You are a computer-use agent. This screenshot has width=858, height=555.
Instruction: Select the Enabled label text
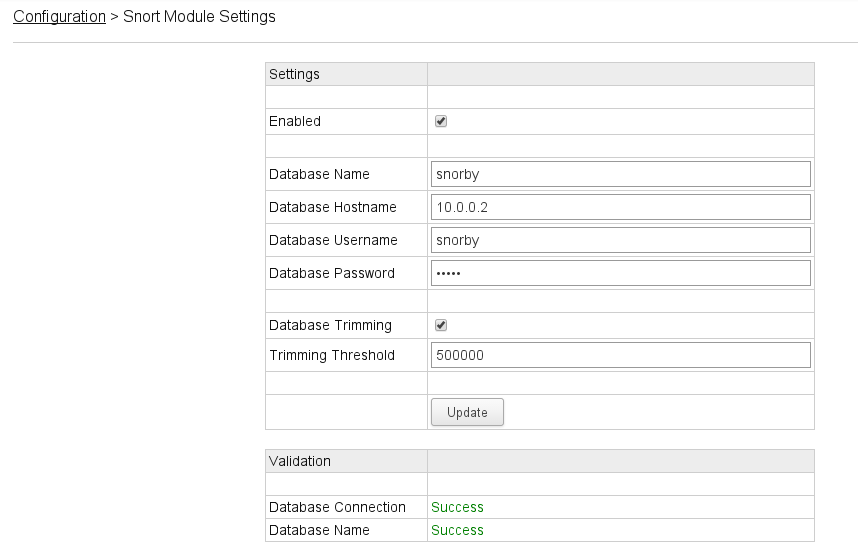295,121
